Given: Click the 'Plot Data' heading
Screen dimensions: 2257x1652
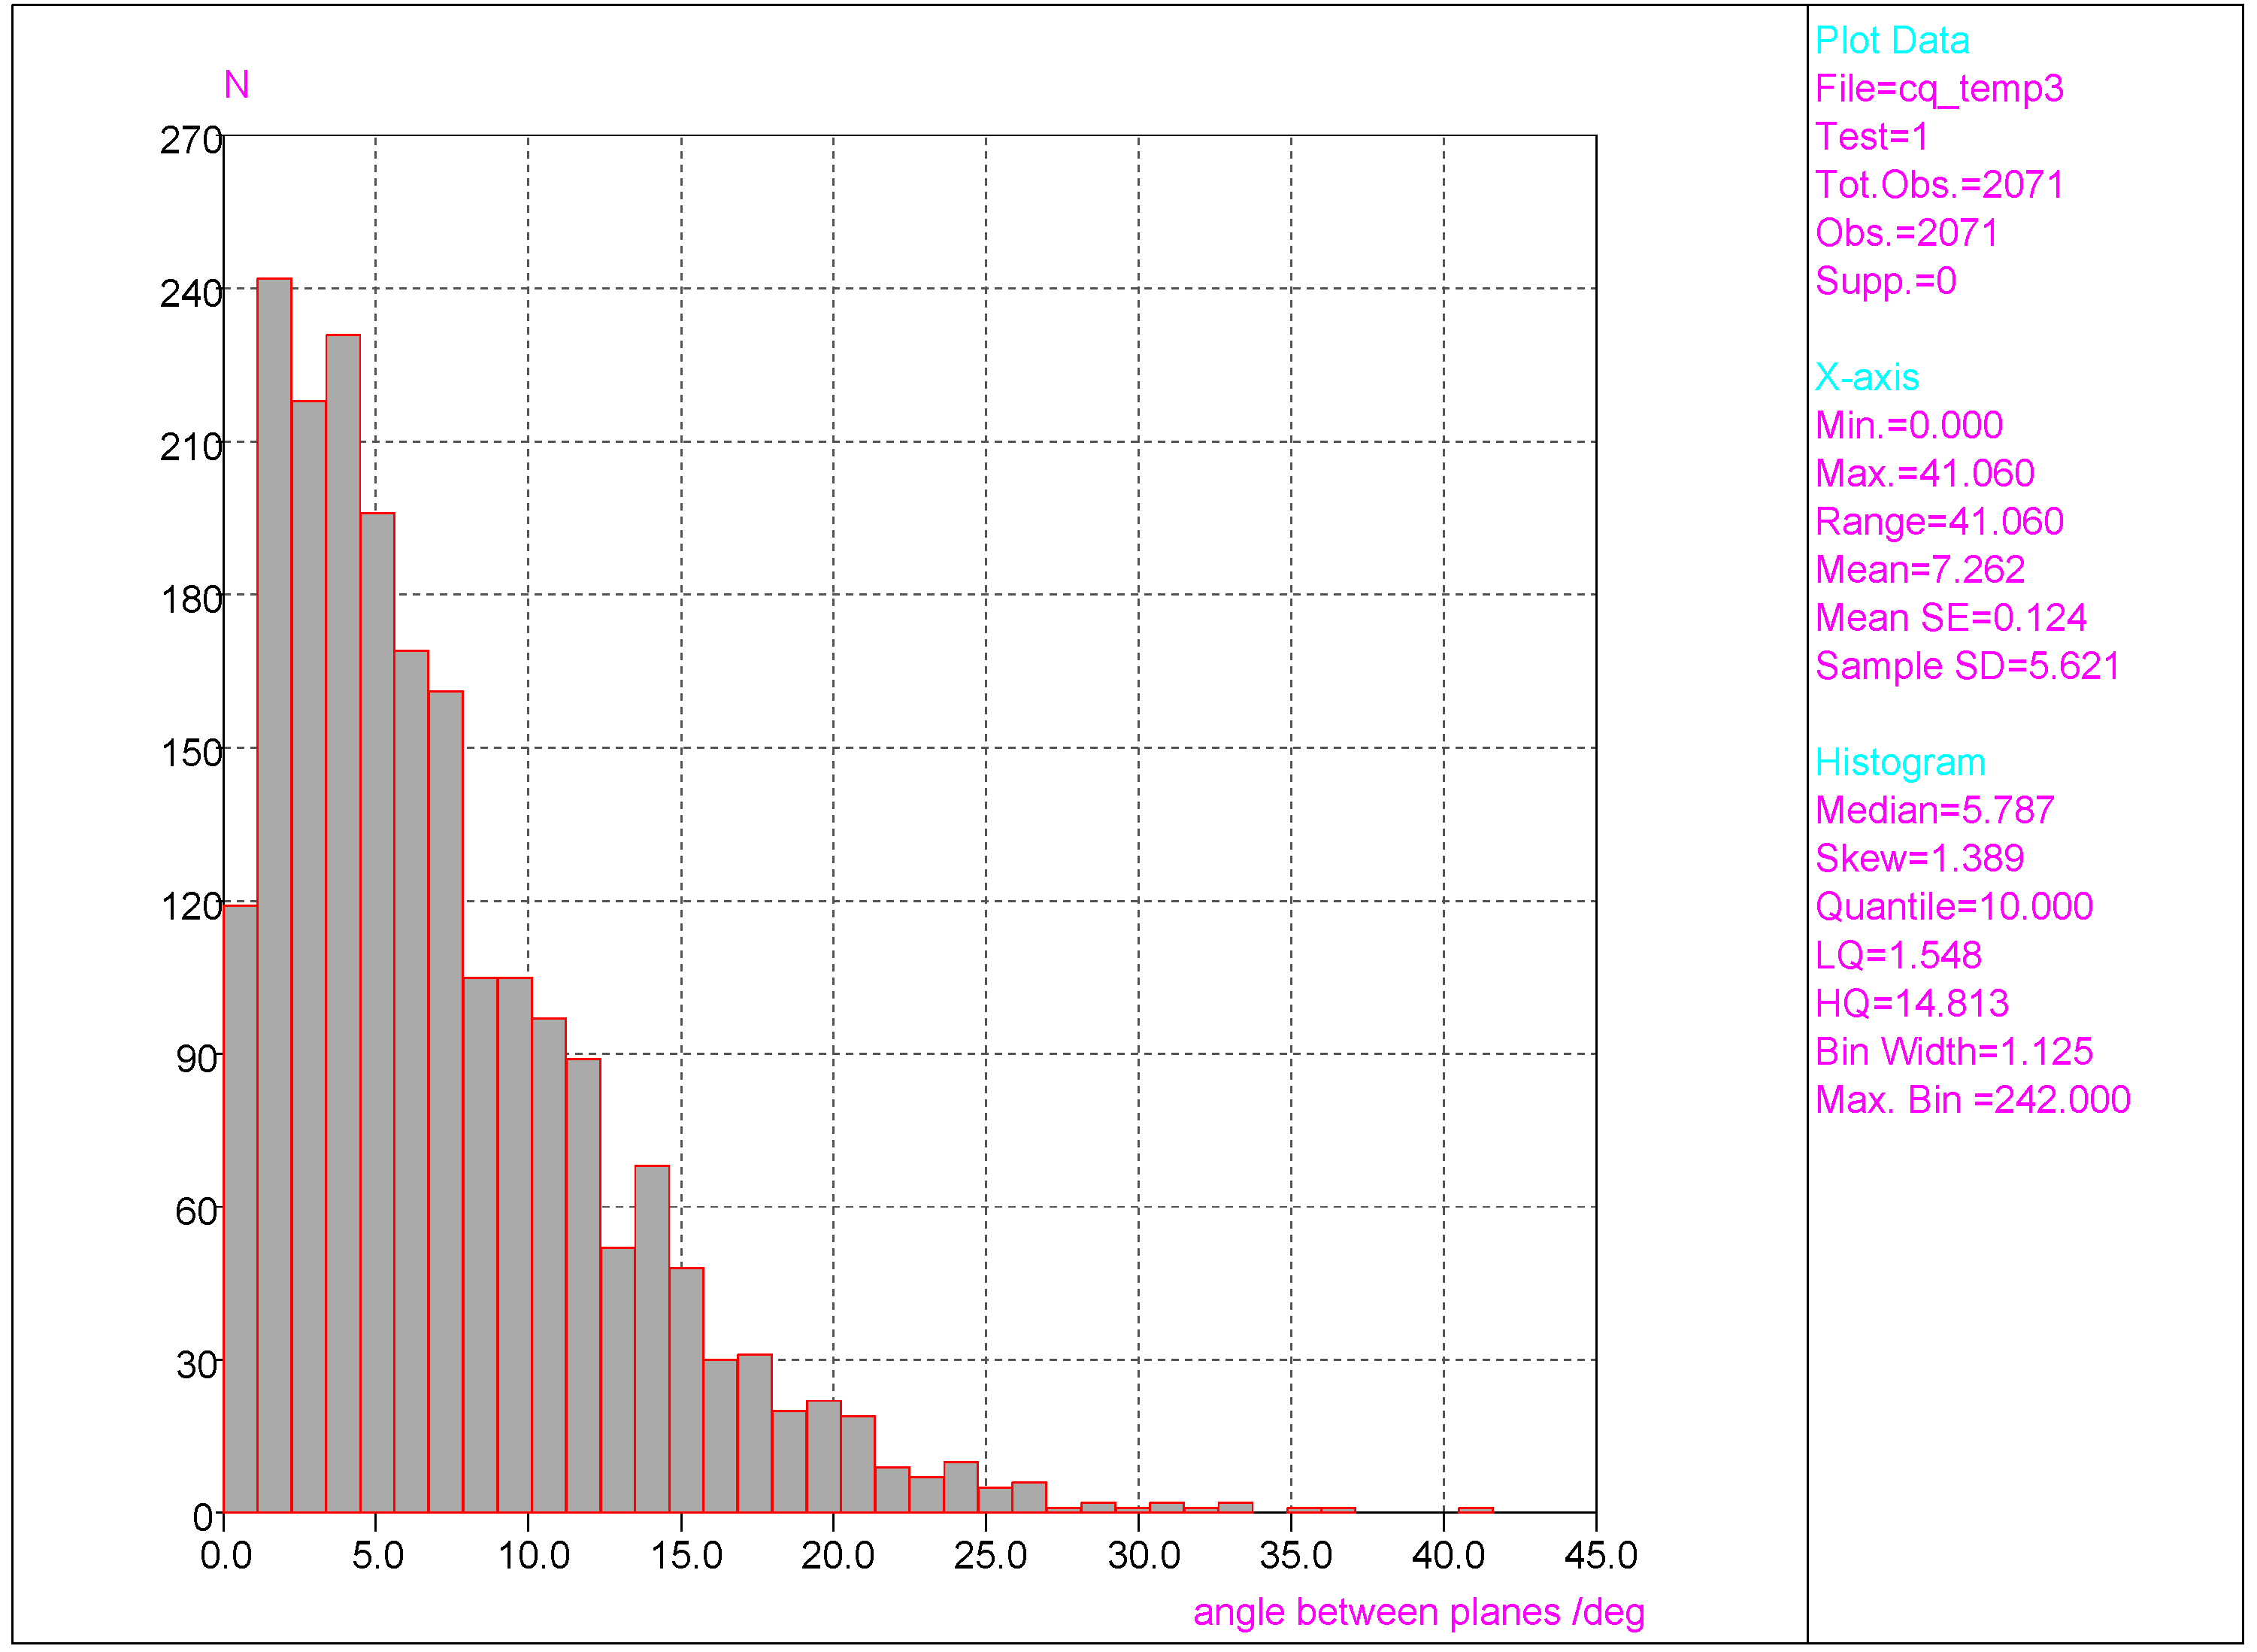Looking at the screenshot, I should [1892, 41].
